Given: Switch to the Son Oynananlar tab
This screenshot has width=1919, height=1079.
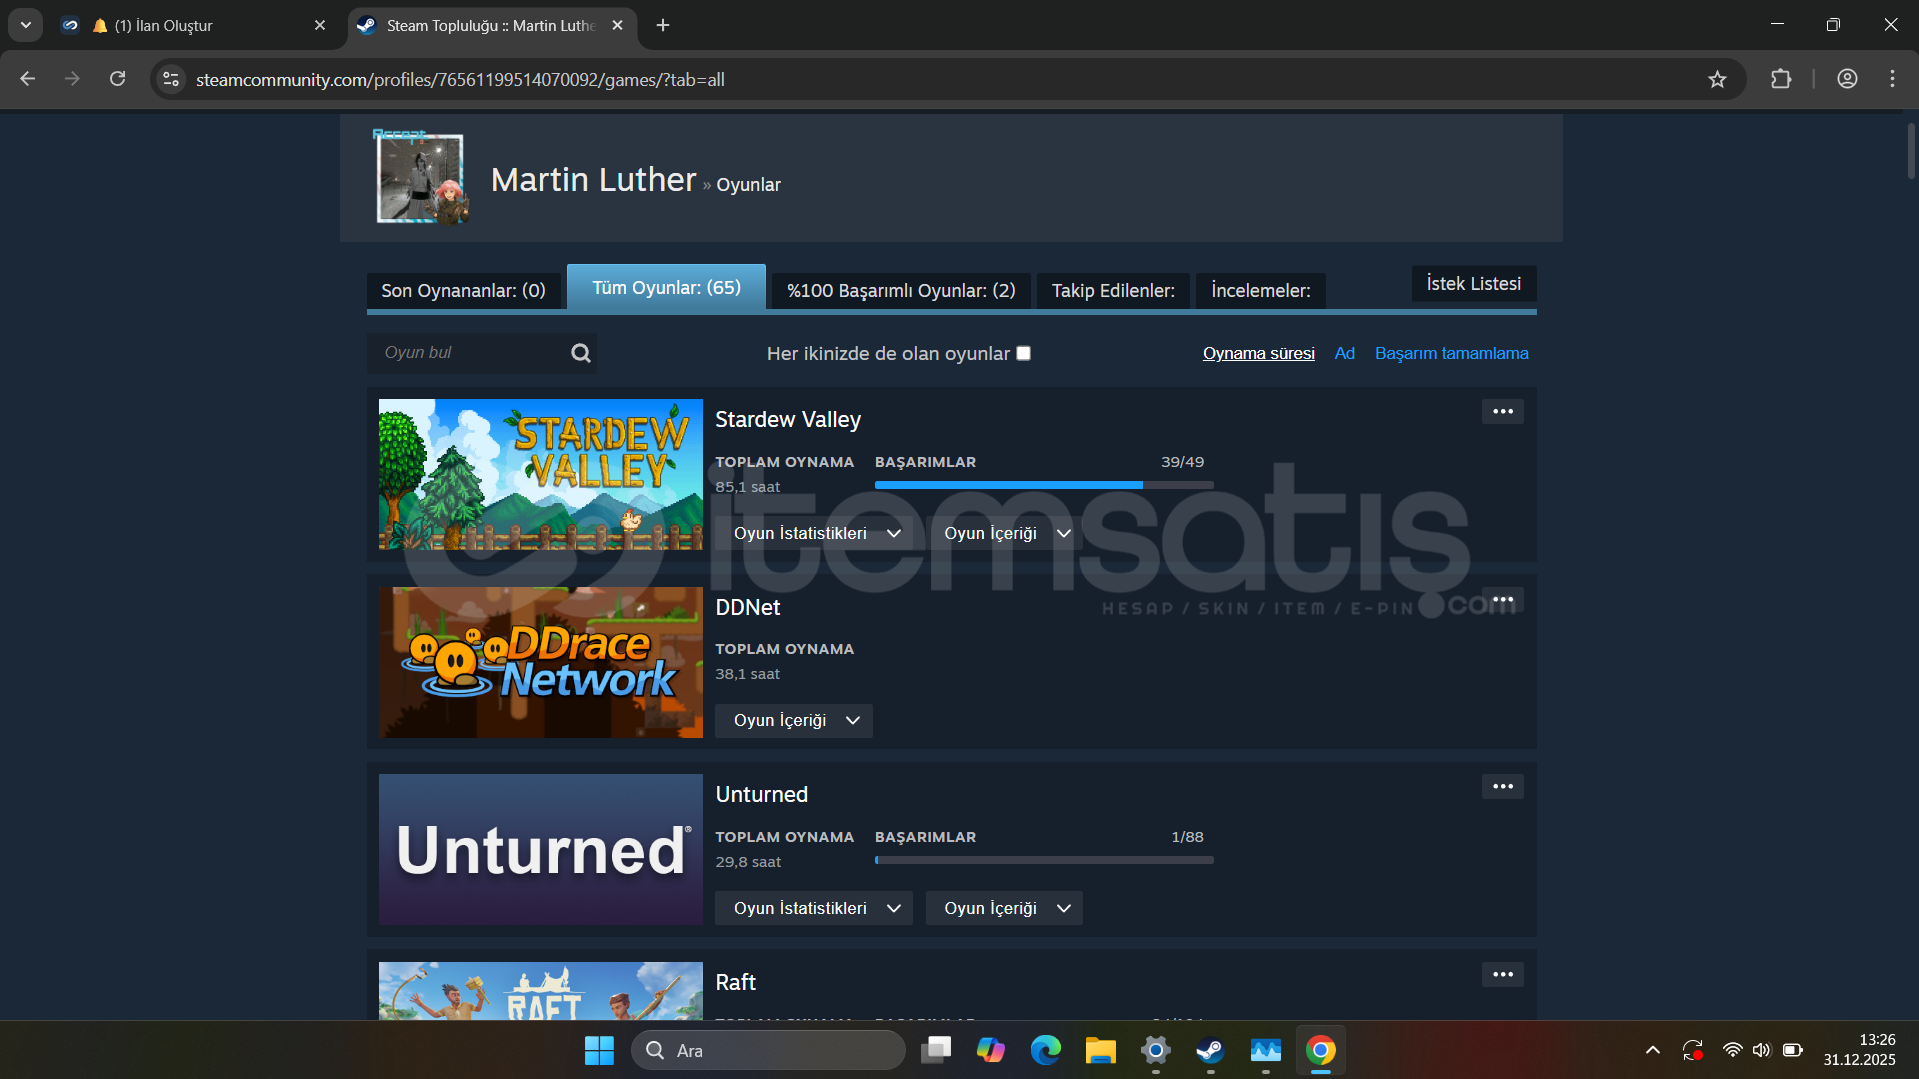Looking at the screenshot, I should pyautogui.click(x=463, y=291).
